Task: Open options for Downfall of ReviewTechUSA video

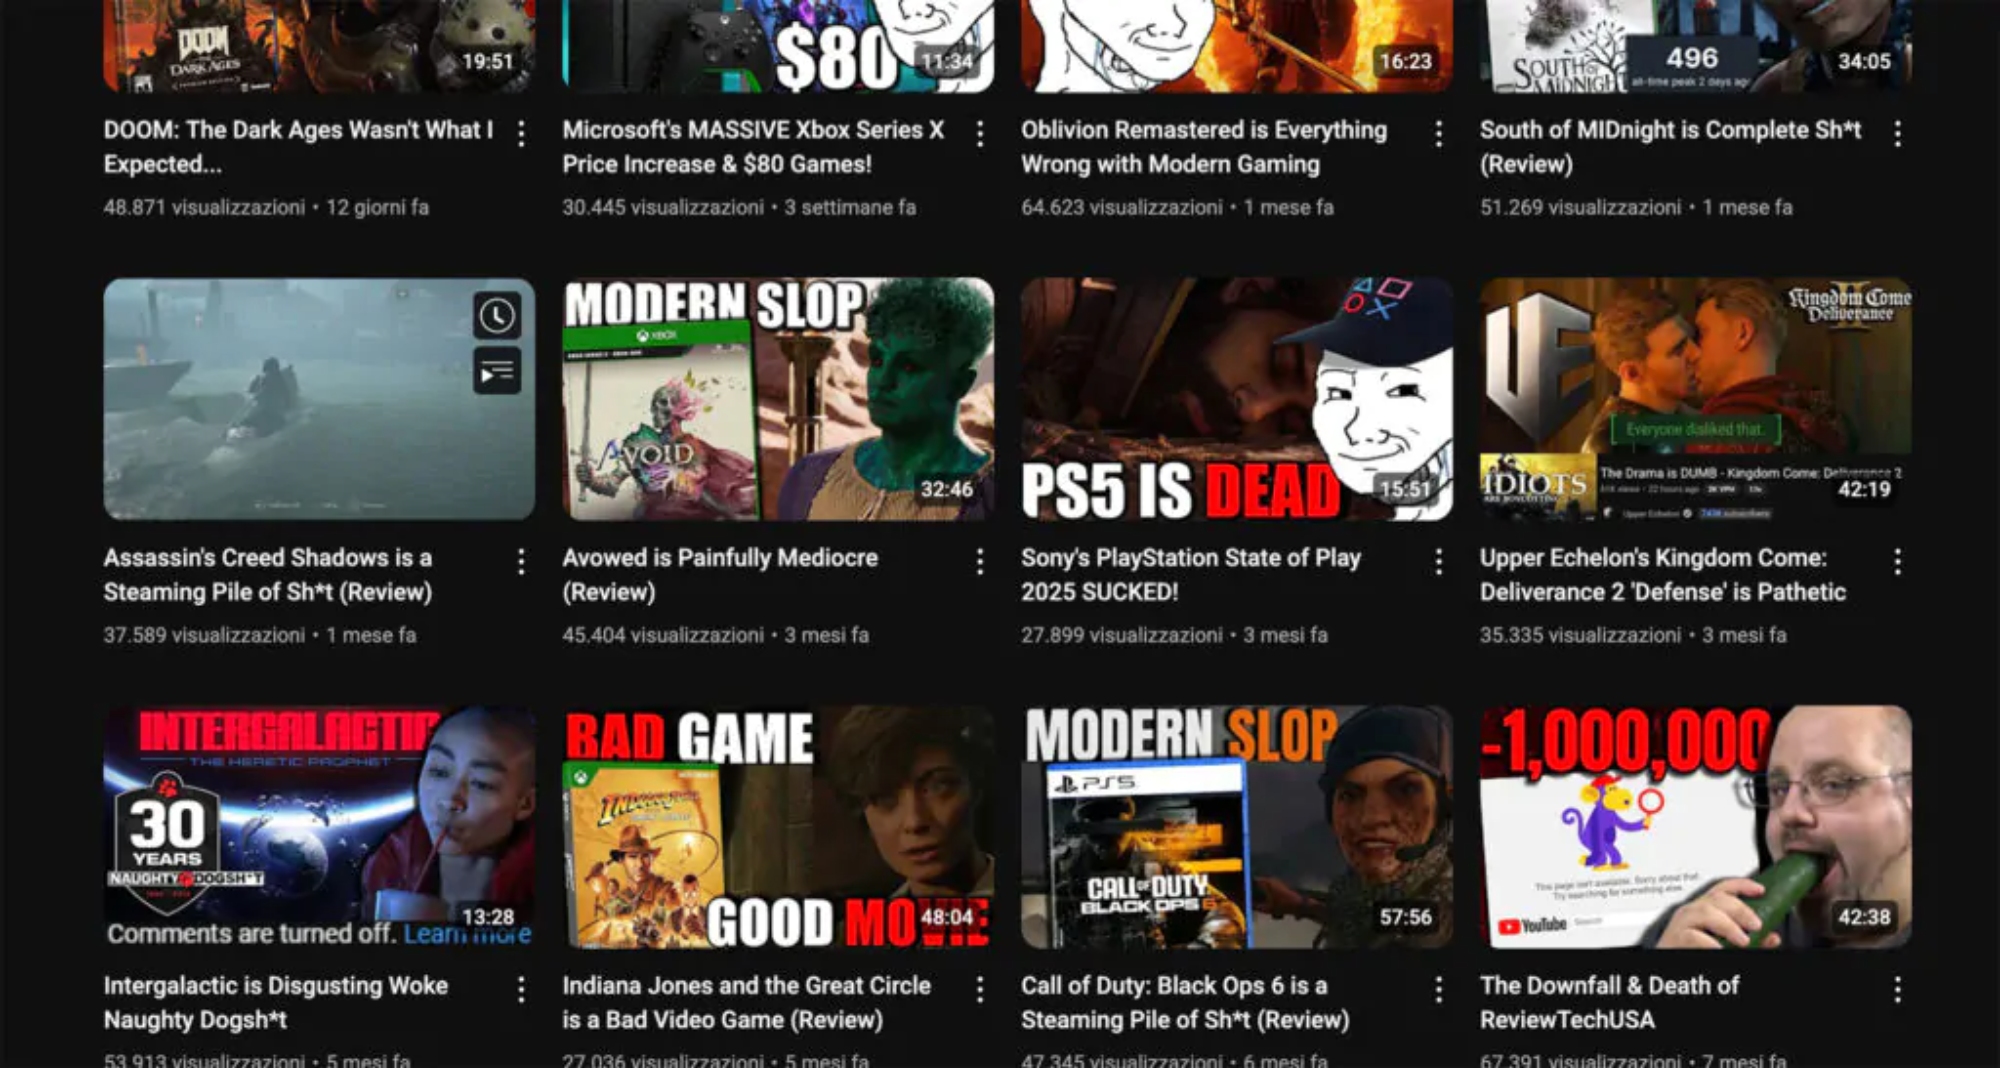Action: [1897, 990]
